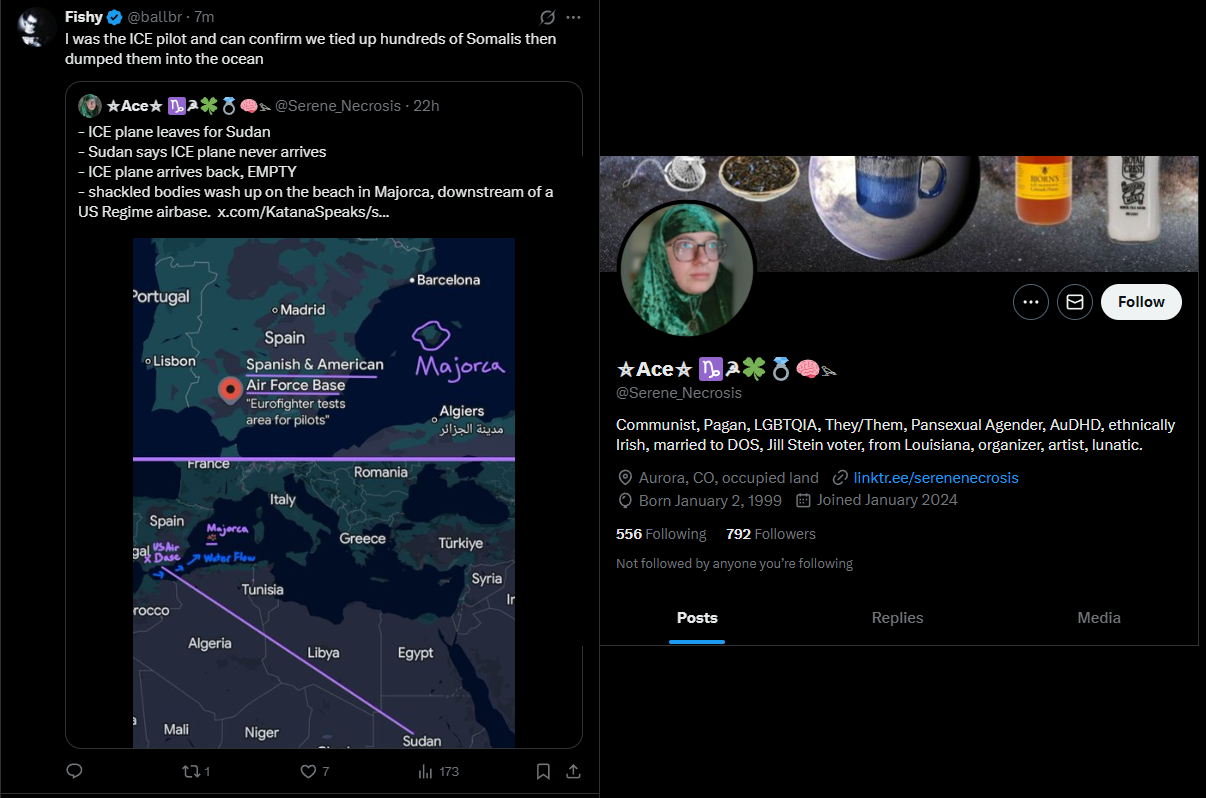1206x798 pixels.
Task: Click the location pin icon beside Aurora, CO
Action: pos(625,477)
